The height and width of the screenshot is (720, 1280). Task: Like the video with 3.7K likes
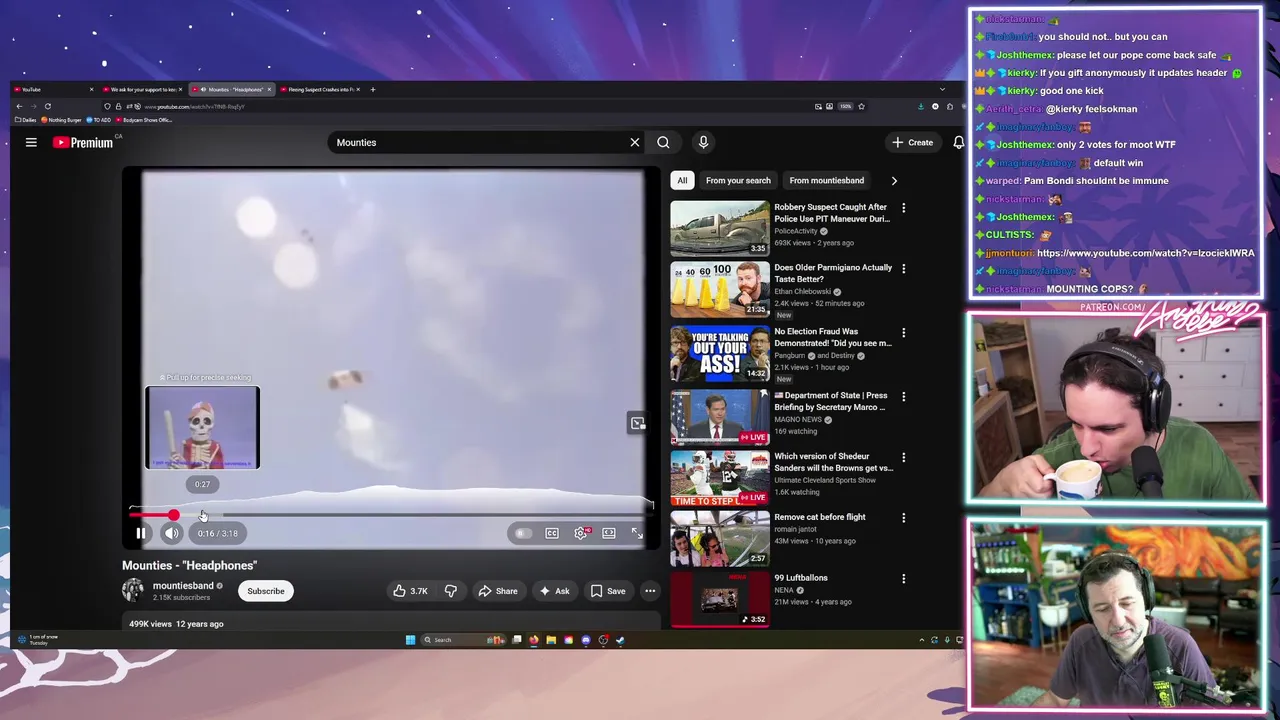coord(410,591)
